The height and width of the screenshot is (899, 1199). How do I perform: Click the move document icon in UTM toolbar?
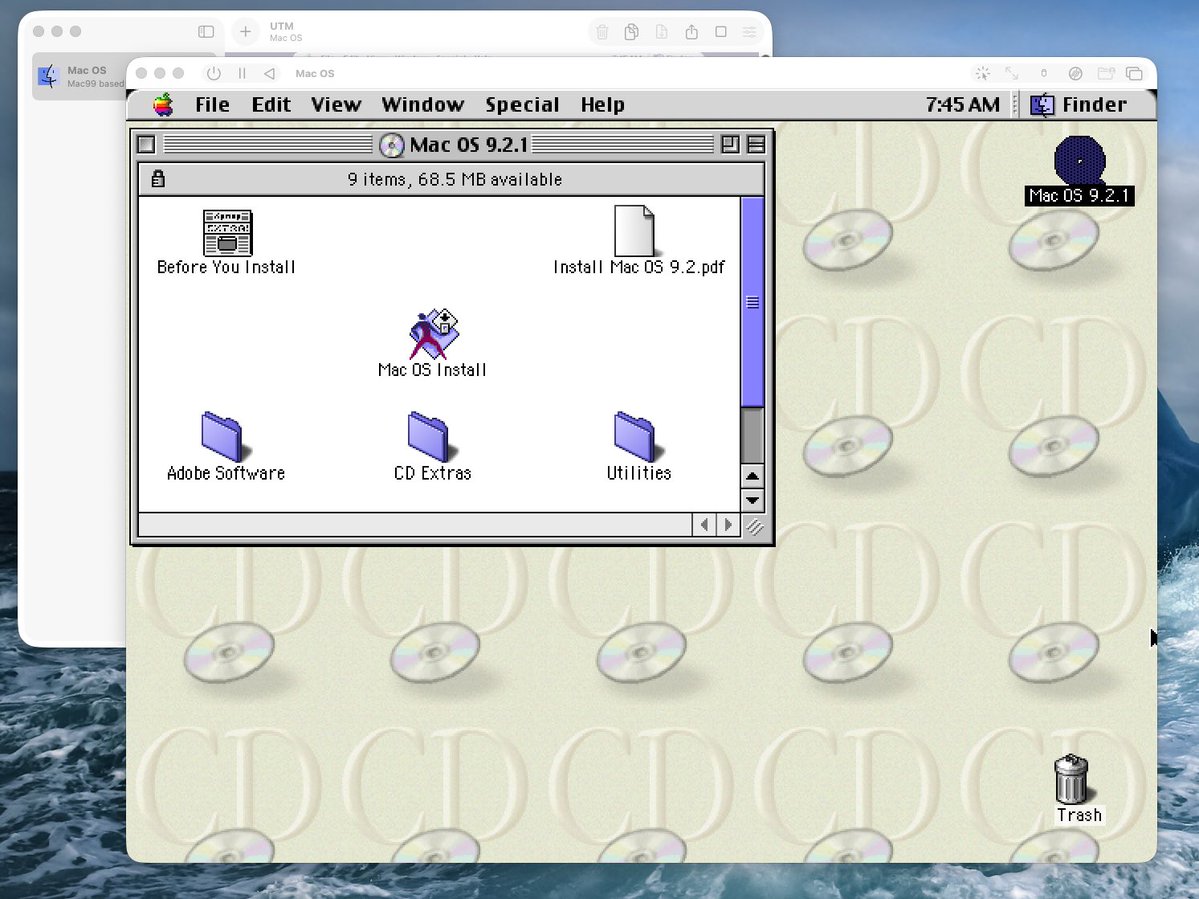661,31
